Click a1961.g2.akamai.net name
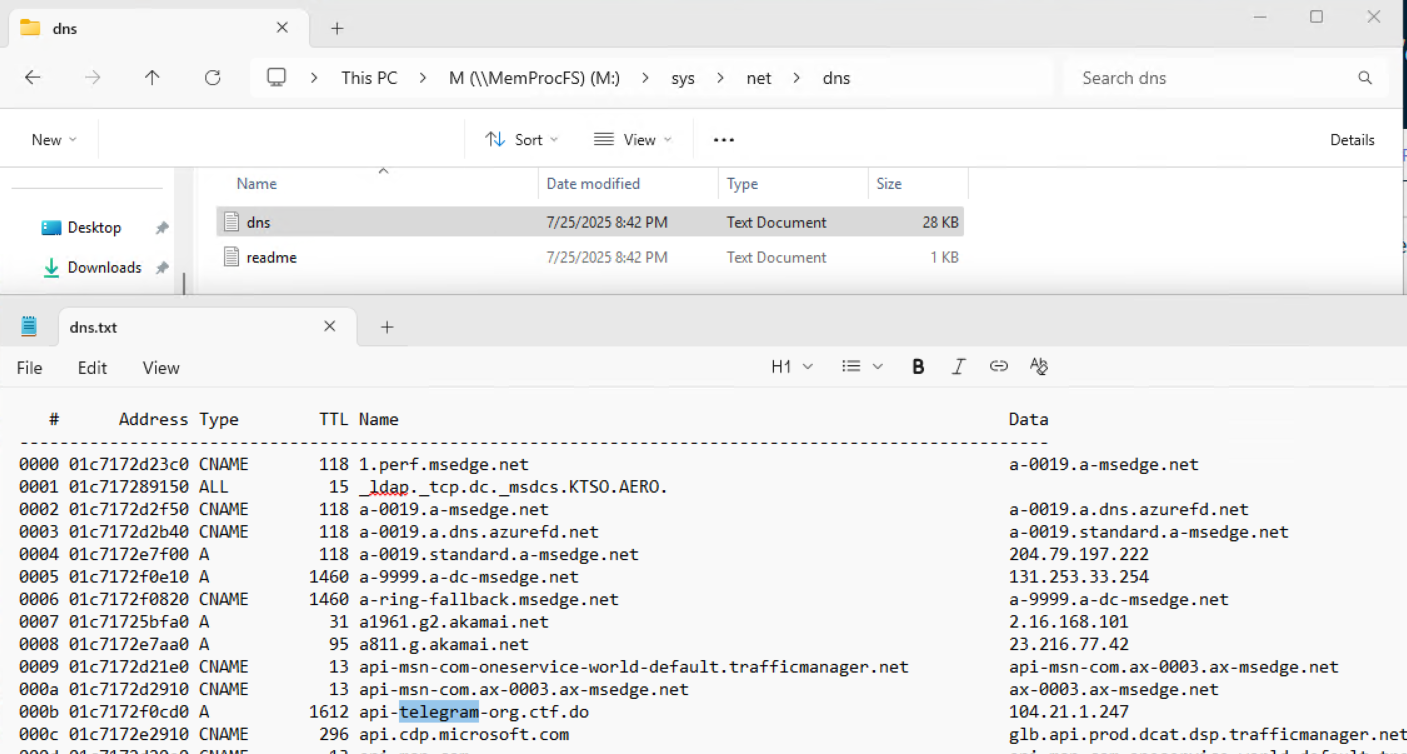Viewport: 1407px width, 754px height. click(454, 622)
